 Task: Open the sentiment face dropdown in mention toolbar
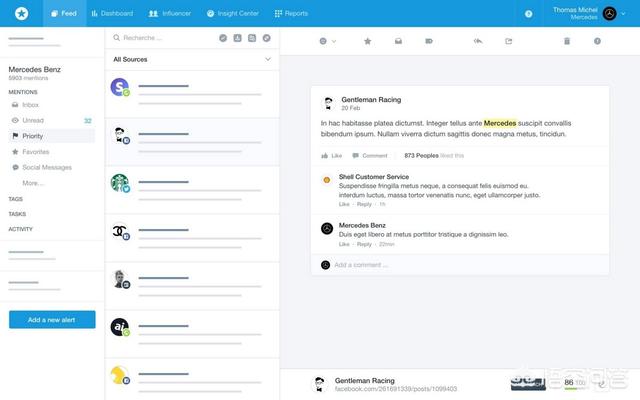pos(327,41)
